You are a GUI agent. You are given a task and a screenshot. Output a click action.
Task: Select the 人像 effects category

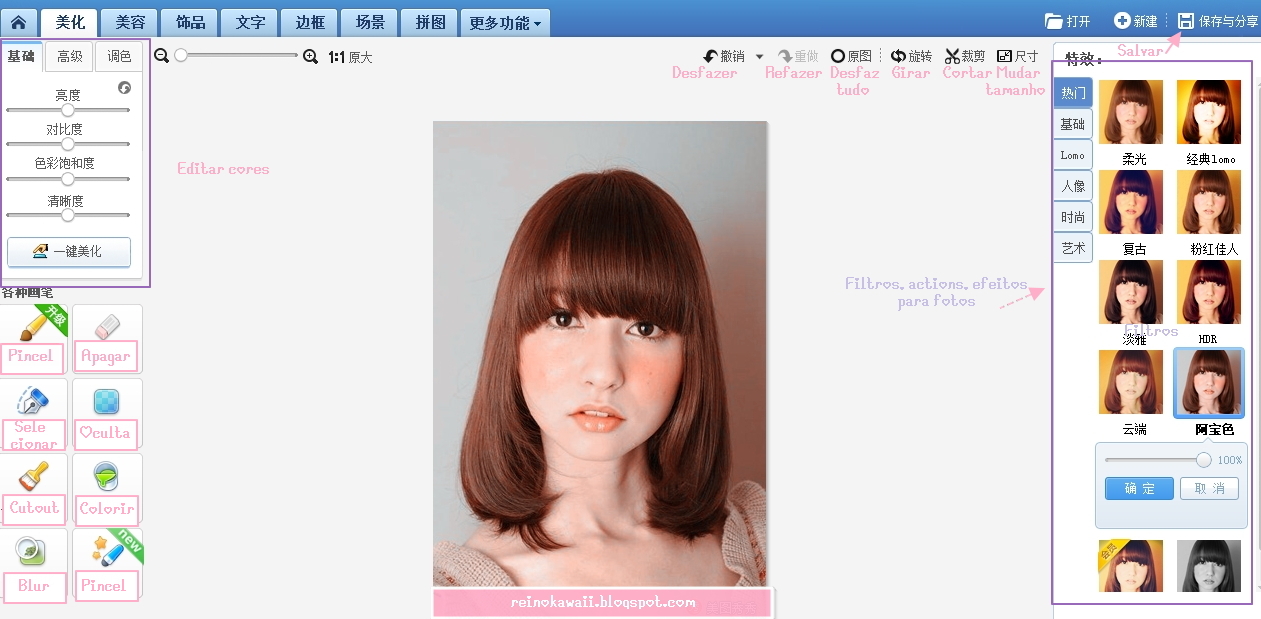point(1073,186)
